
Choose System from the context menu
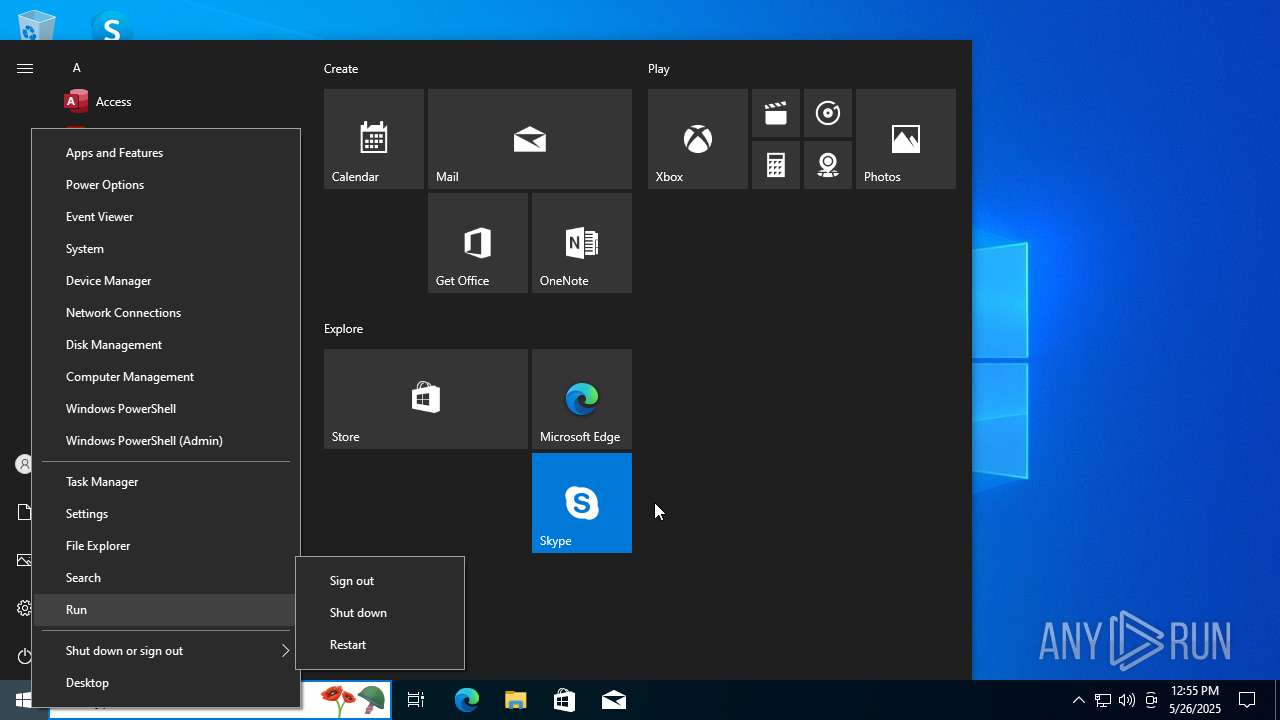[166, 249]
